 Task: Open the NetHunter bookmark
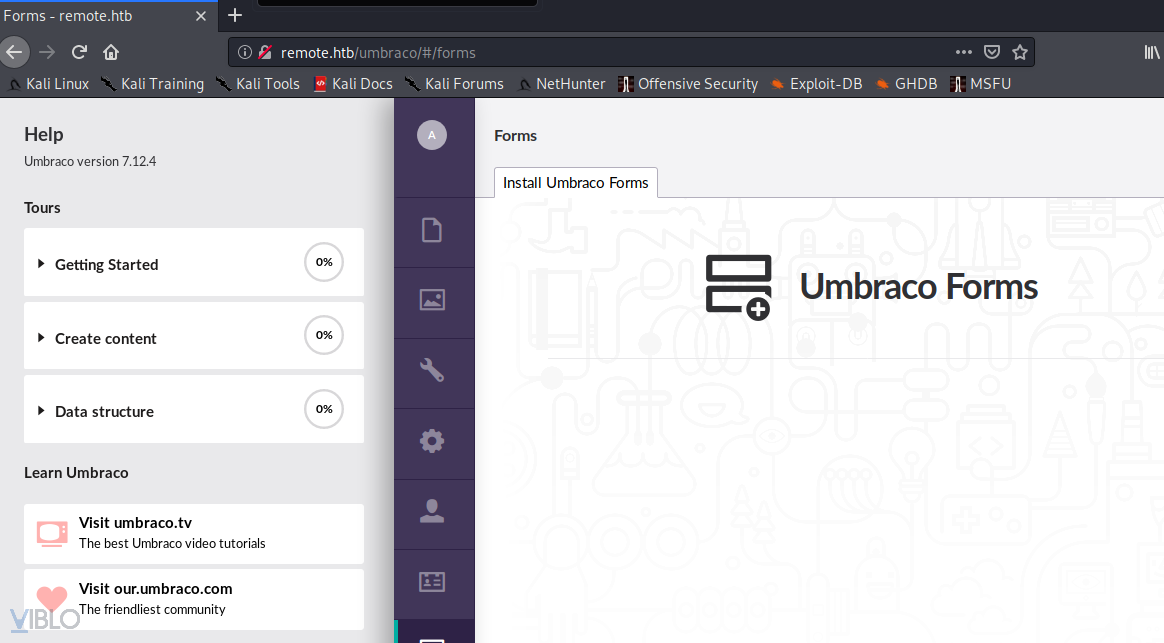click(561, 84)
